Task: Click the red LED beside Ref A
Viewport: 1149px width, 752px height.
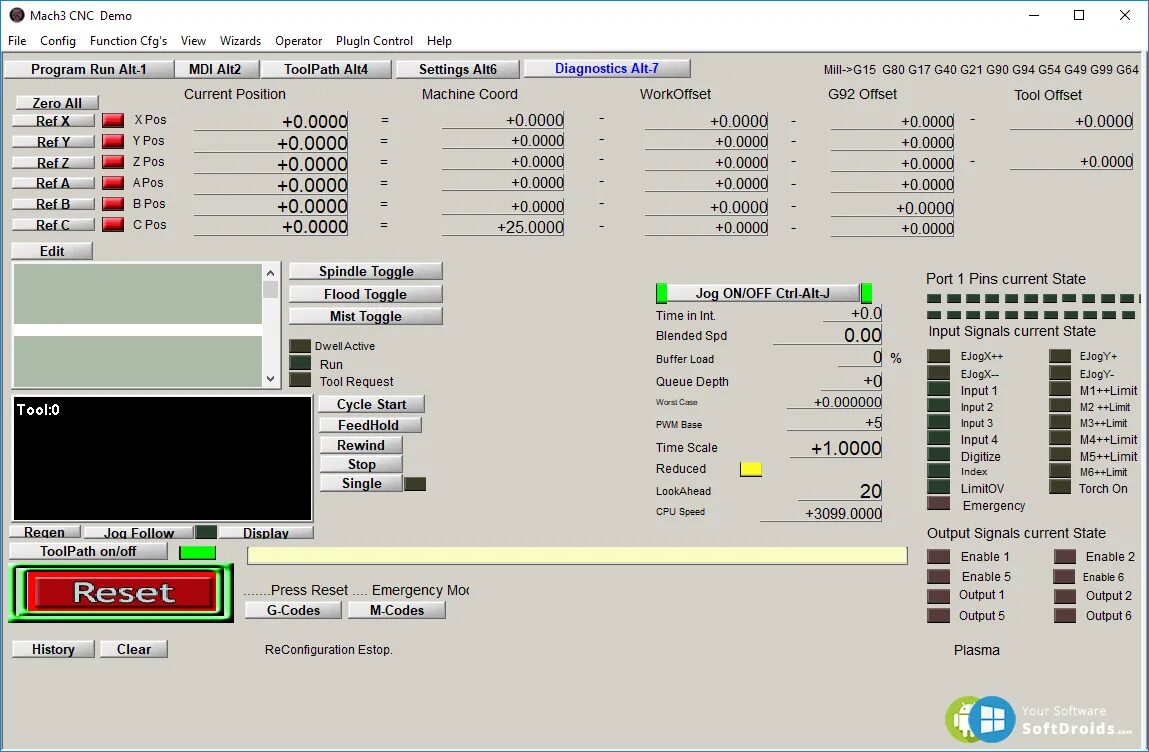Action: [x=113, y=183]
